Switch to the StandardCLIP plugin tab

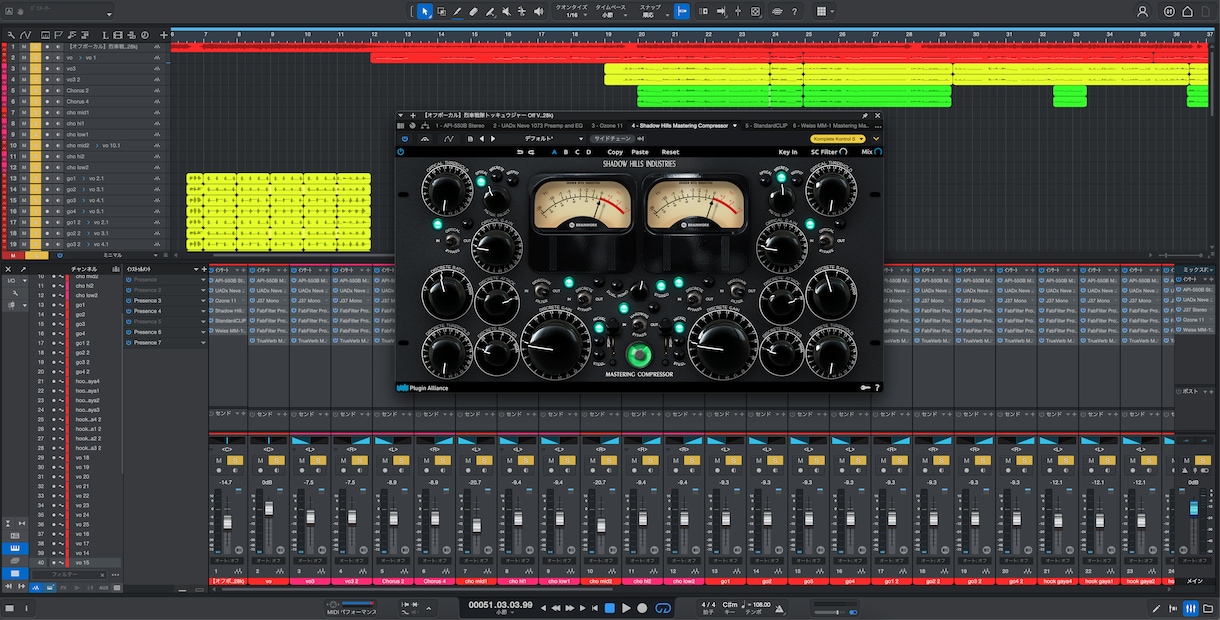tap(765, 126)
